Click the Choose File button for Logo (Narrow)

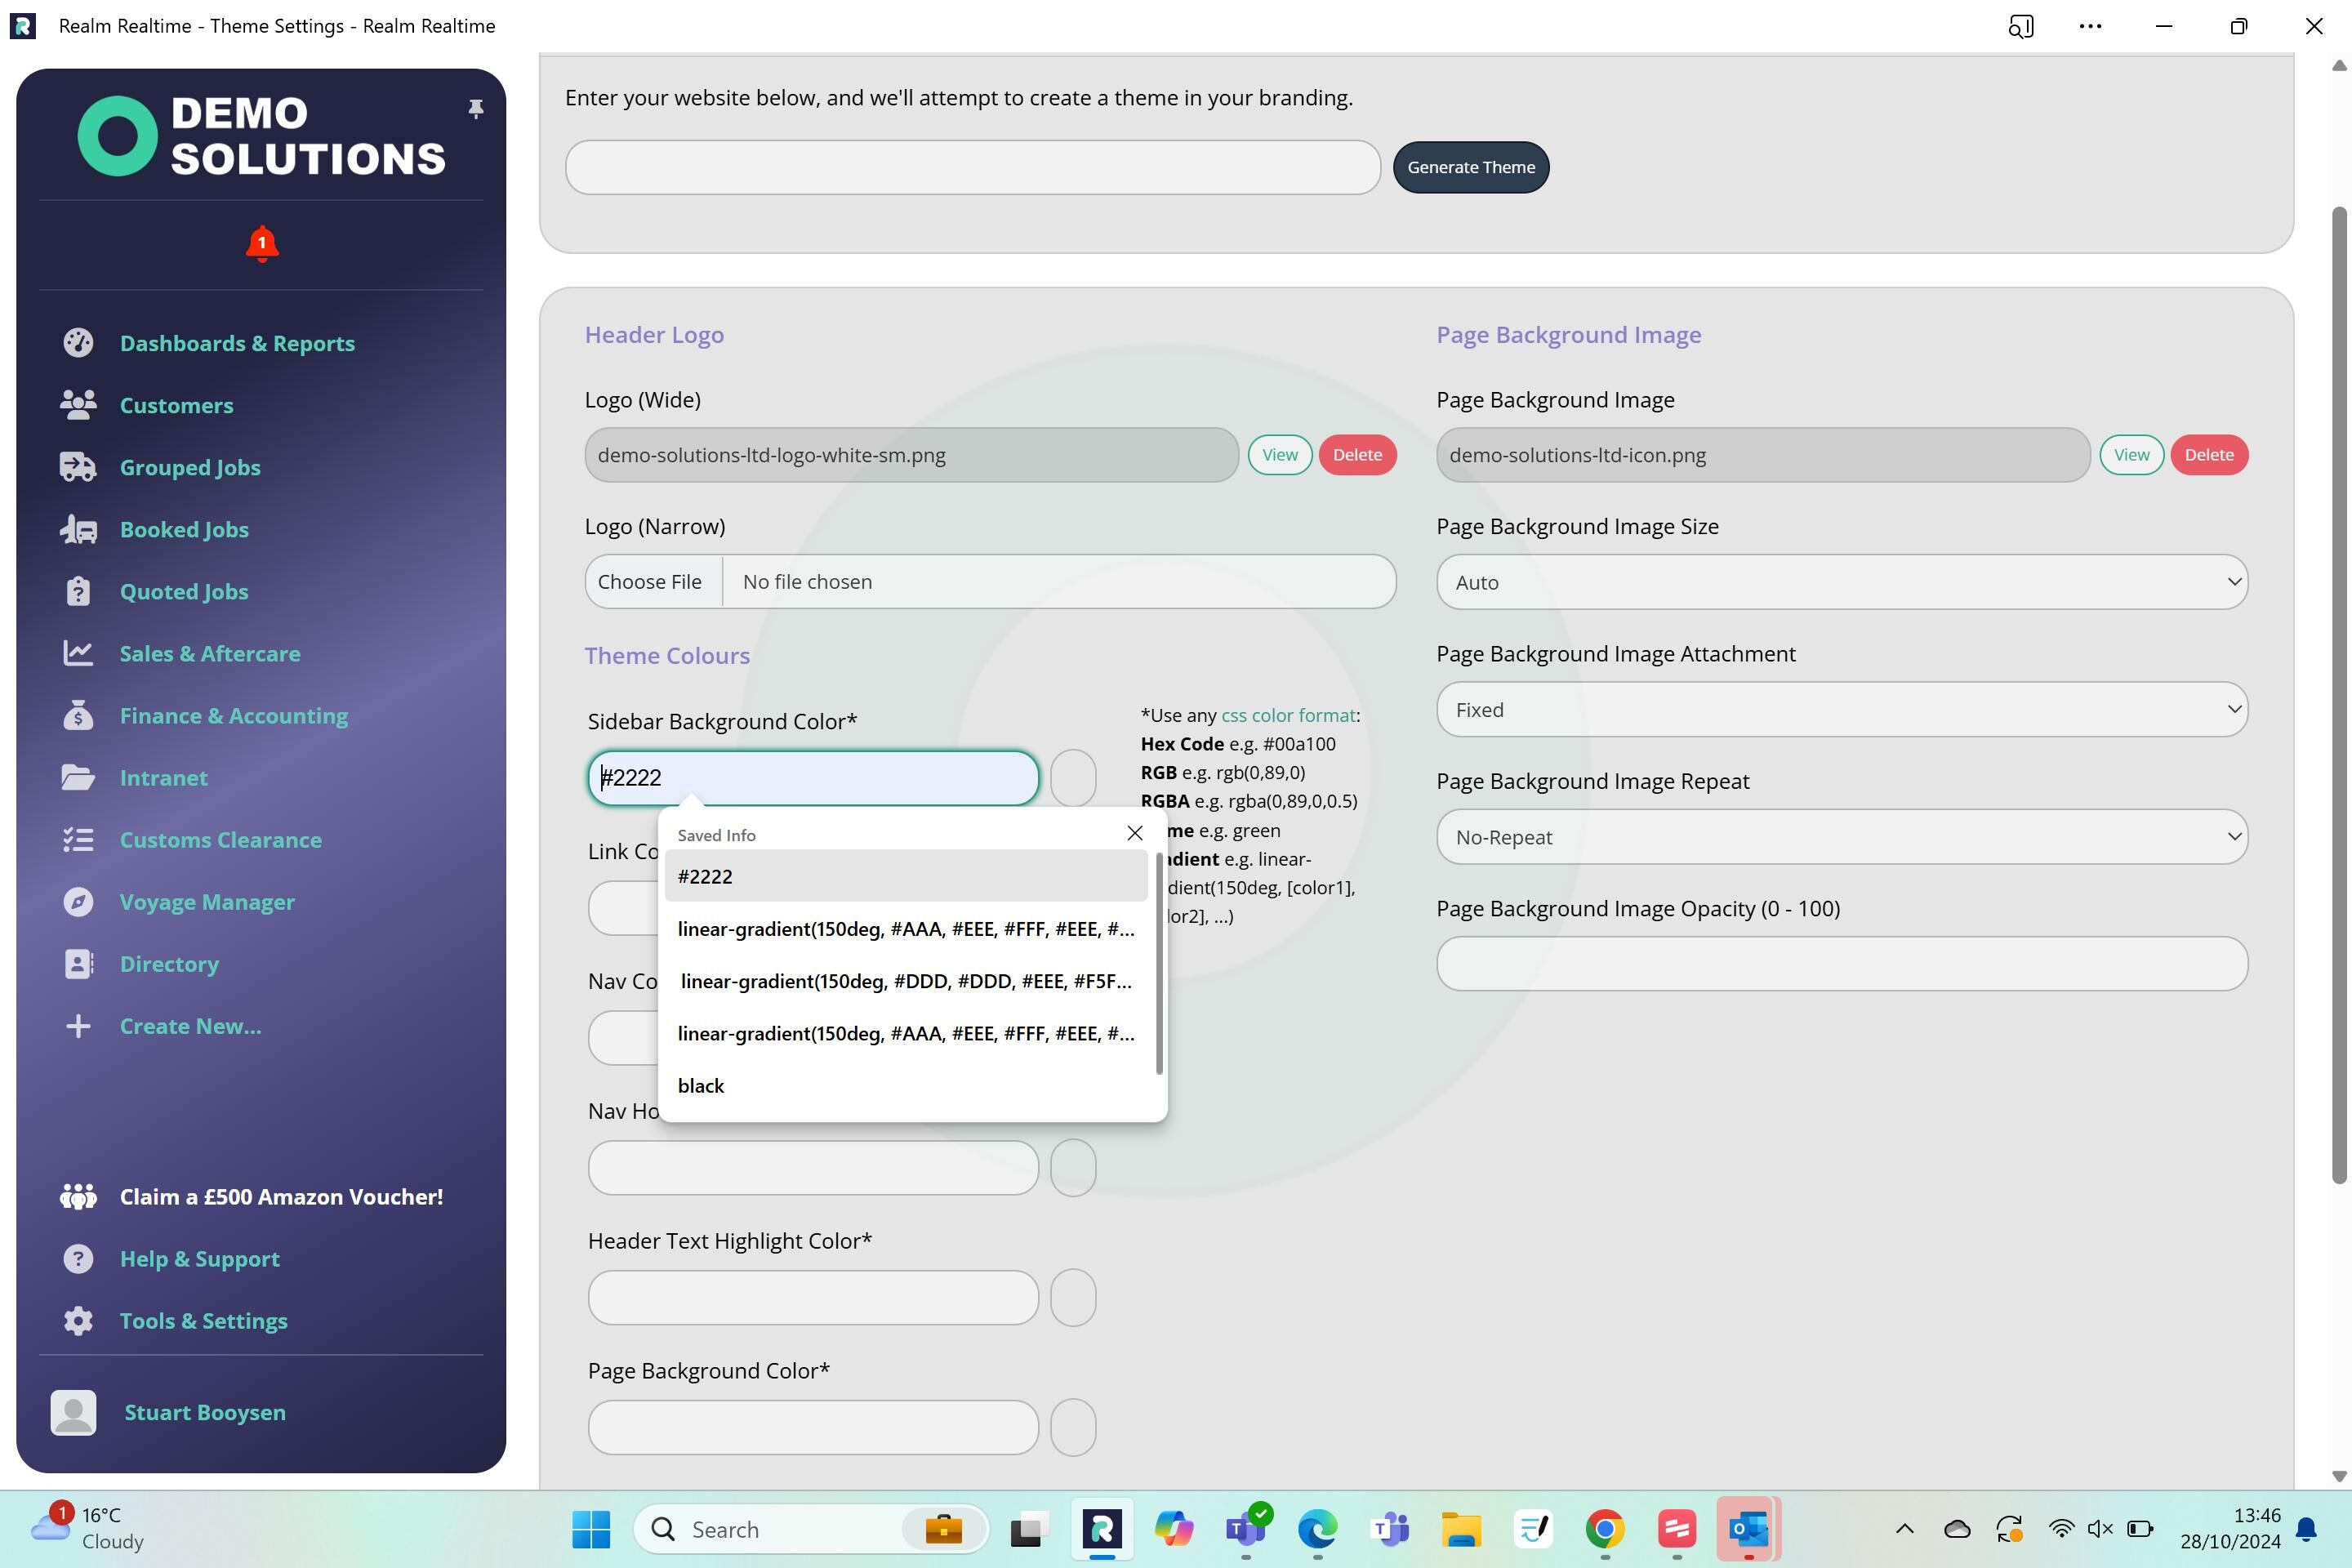click(x=651, y=582)
